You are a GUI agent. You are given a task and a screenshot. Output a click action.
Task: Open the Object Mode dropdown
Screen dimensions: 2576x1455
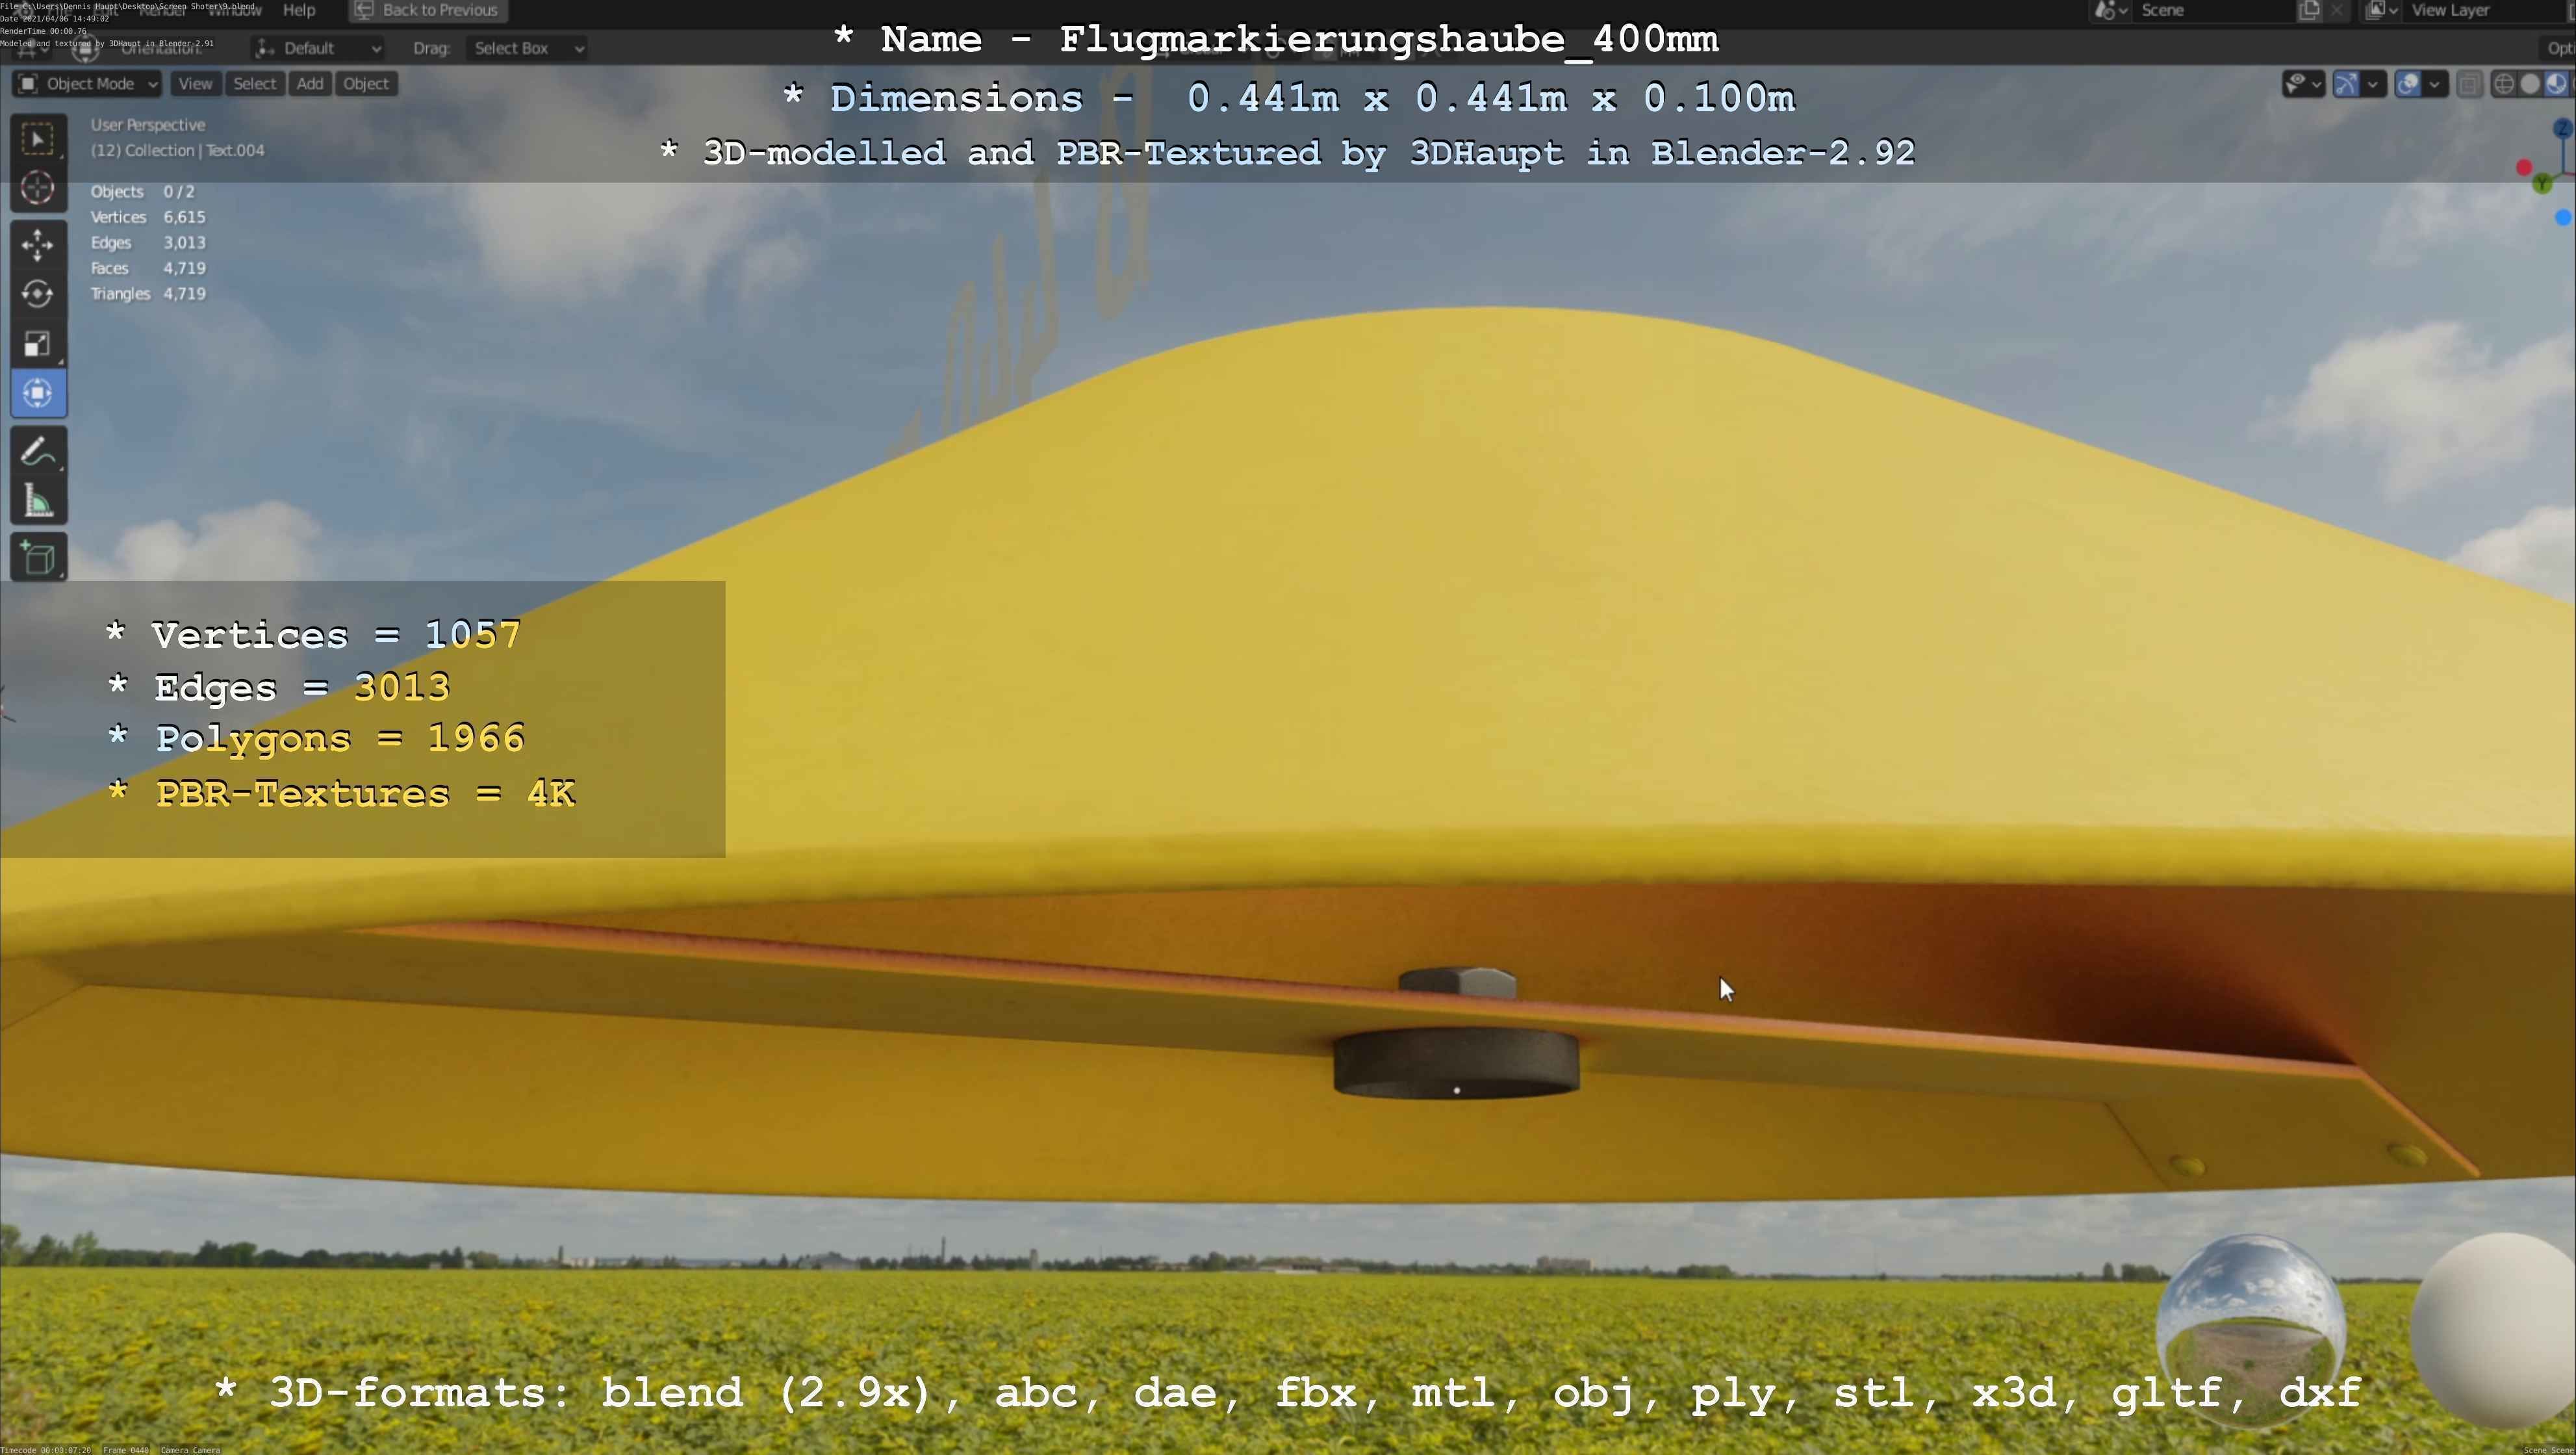[88, 84]
